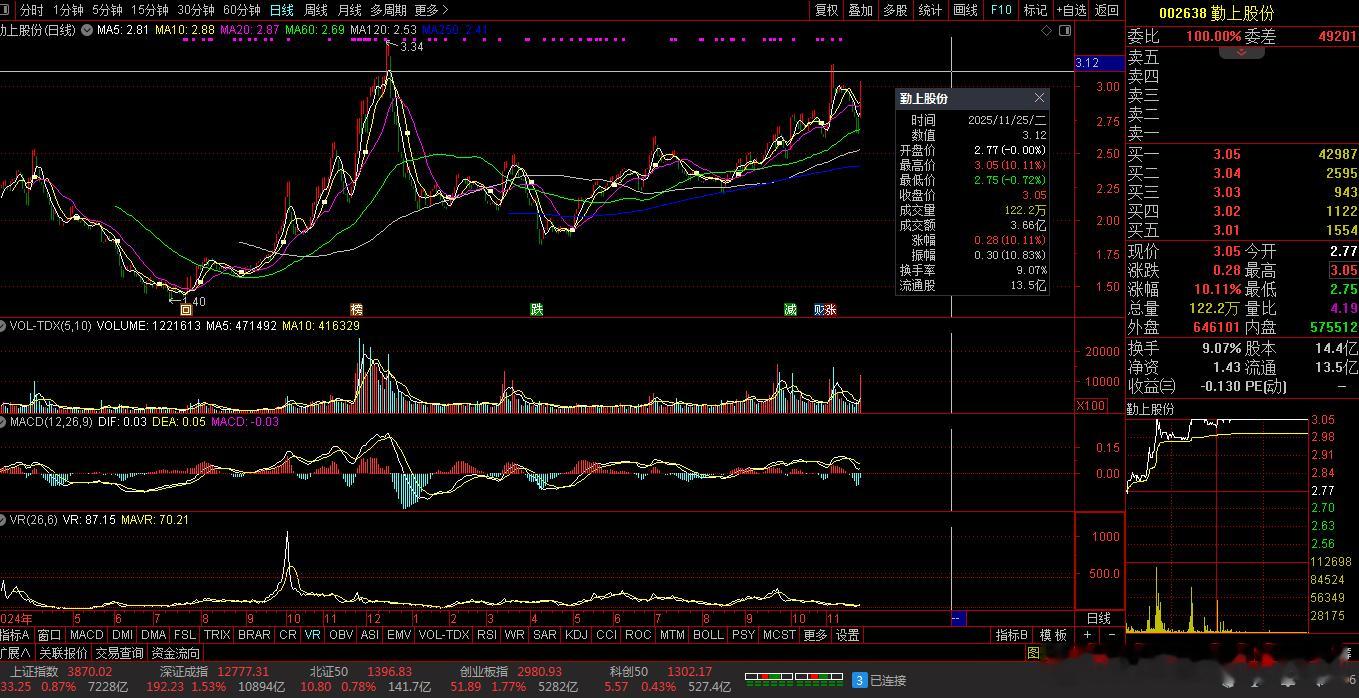
Task: Select the KDJ indicator tab
Action: (x=576, y=635)
